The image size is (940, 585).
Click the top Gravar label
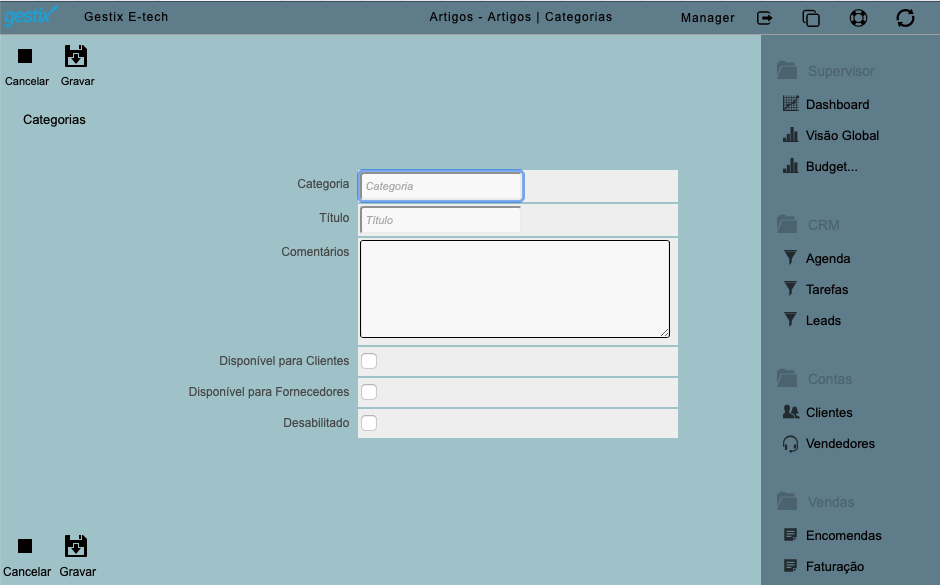pos(77,81)
